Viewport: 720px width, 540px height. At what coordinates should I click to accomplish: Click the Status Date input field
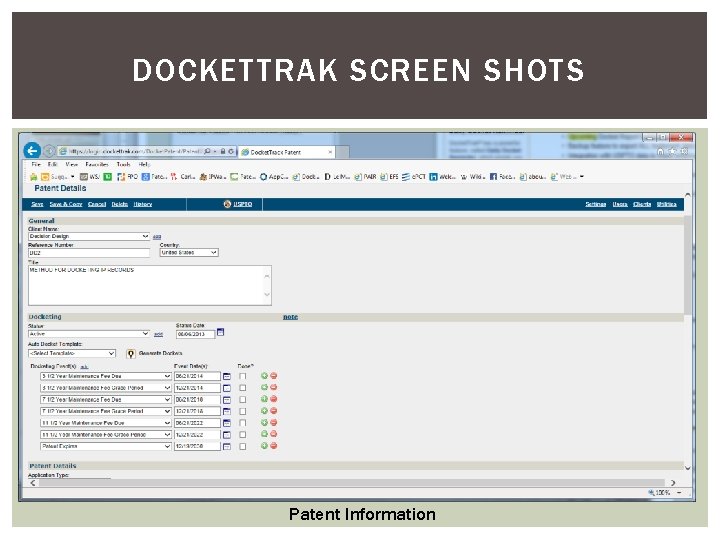195,334
